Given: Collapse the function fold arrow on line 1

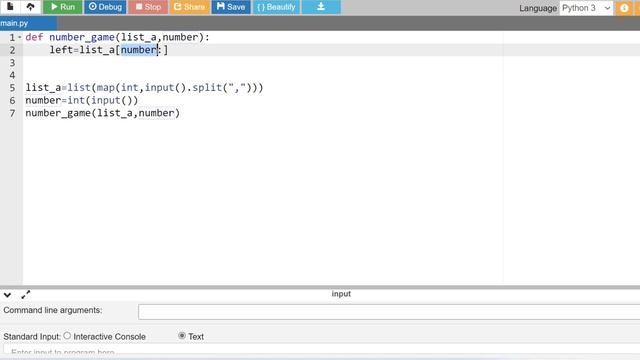Looking at the screenshot, I should click(x=20, y=37).
